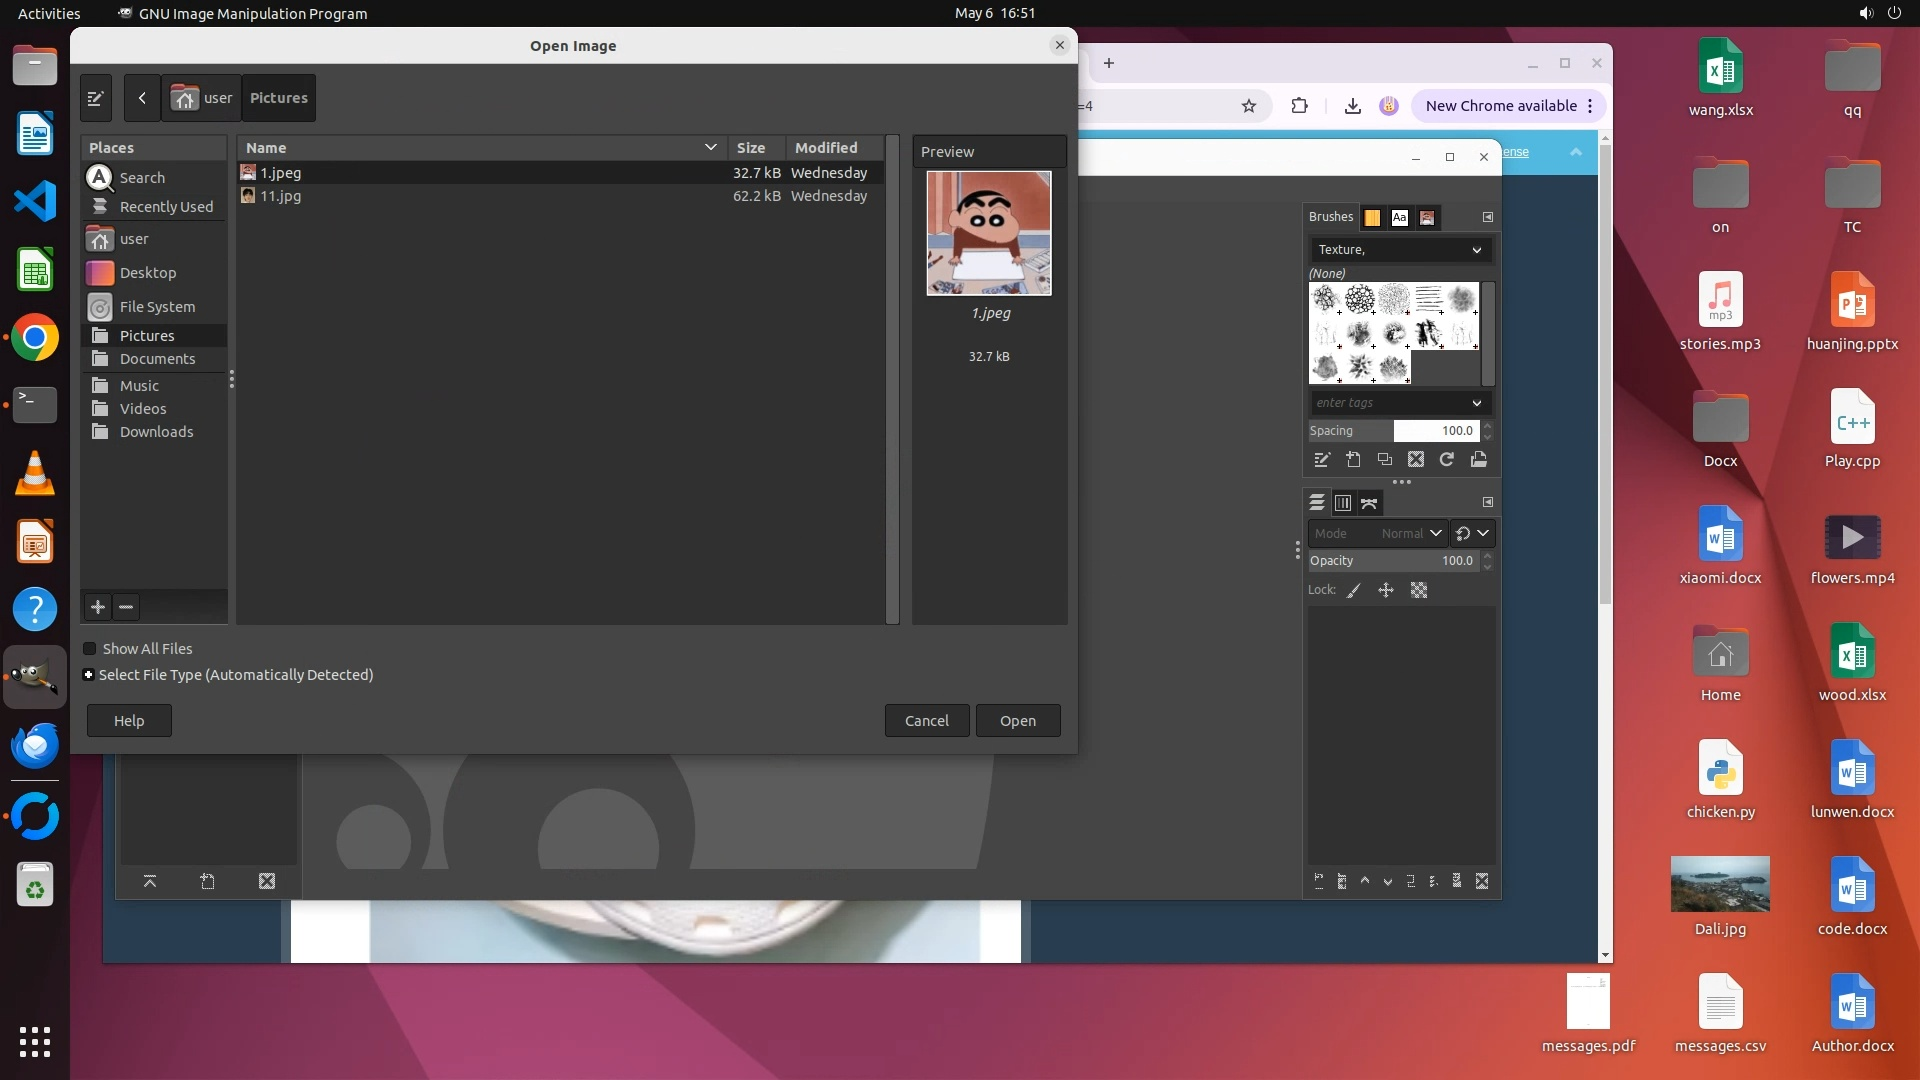Toggle lock position and size icon

(1385, 591)
